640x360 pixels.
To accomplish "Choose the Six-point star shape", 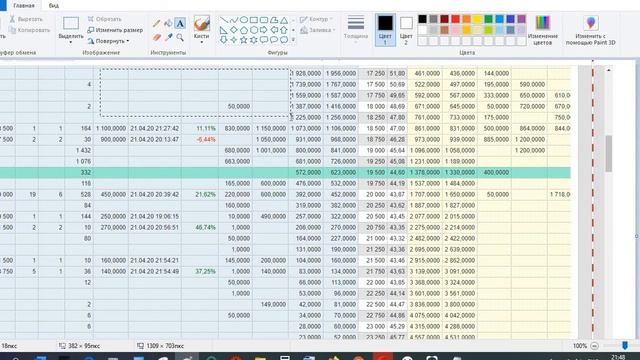I will 253,40.
